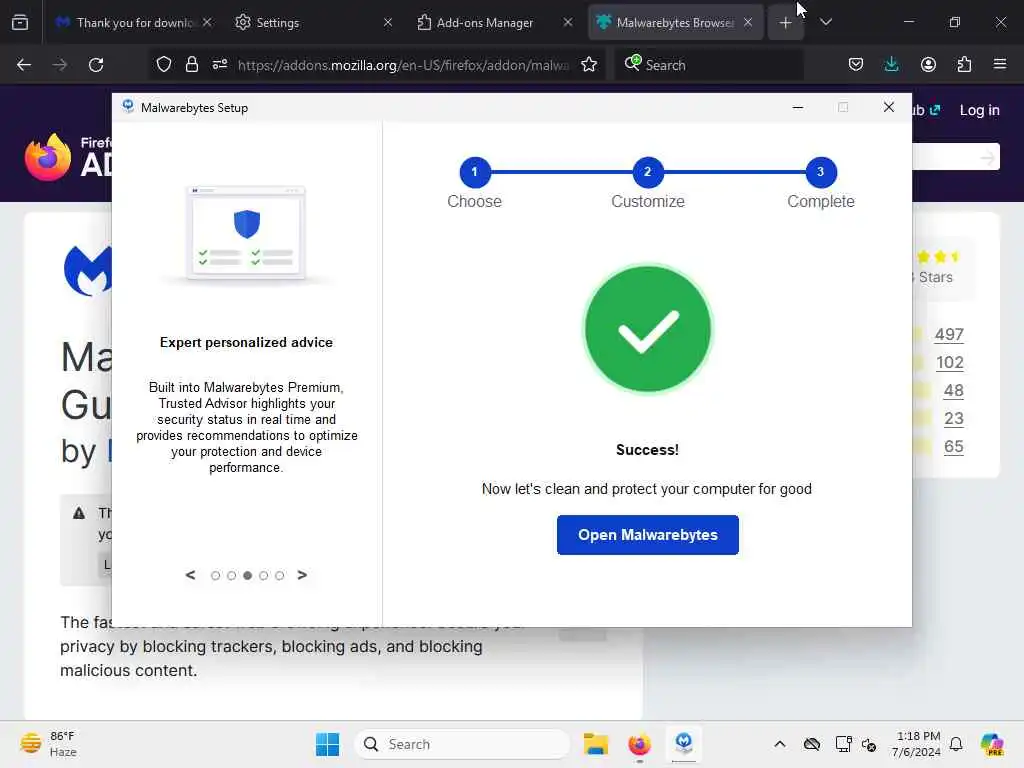Image resolution: width=1024 pixels, height=768 pixels.
Task: Click the Firefox Add-ons logo
Action: point(67,157)
